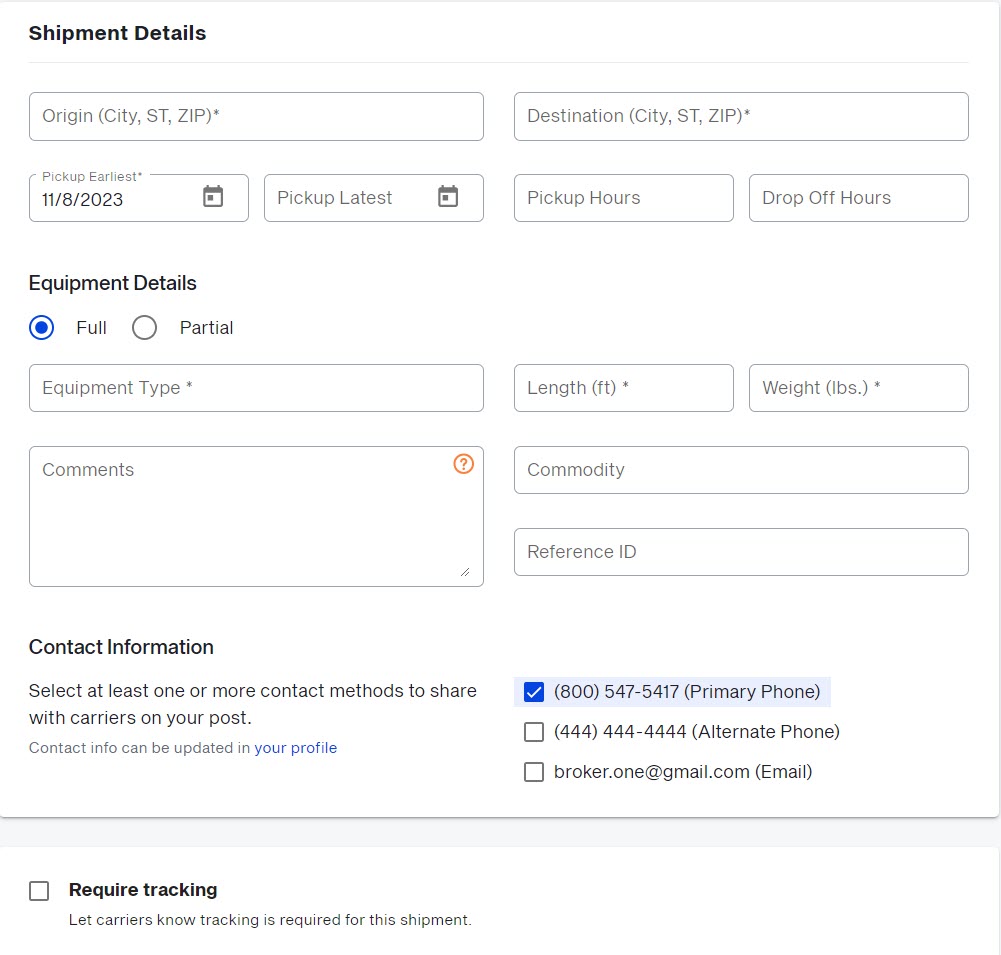Image resolution: width=1001 pixels, height=955 pixels.
Task: Click the Destination city field
Action: 741,117
